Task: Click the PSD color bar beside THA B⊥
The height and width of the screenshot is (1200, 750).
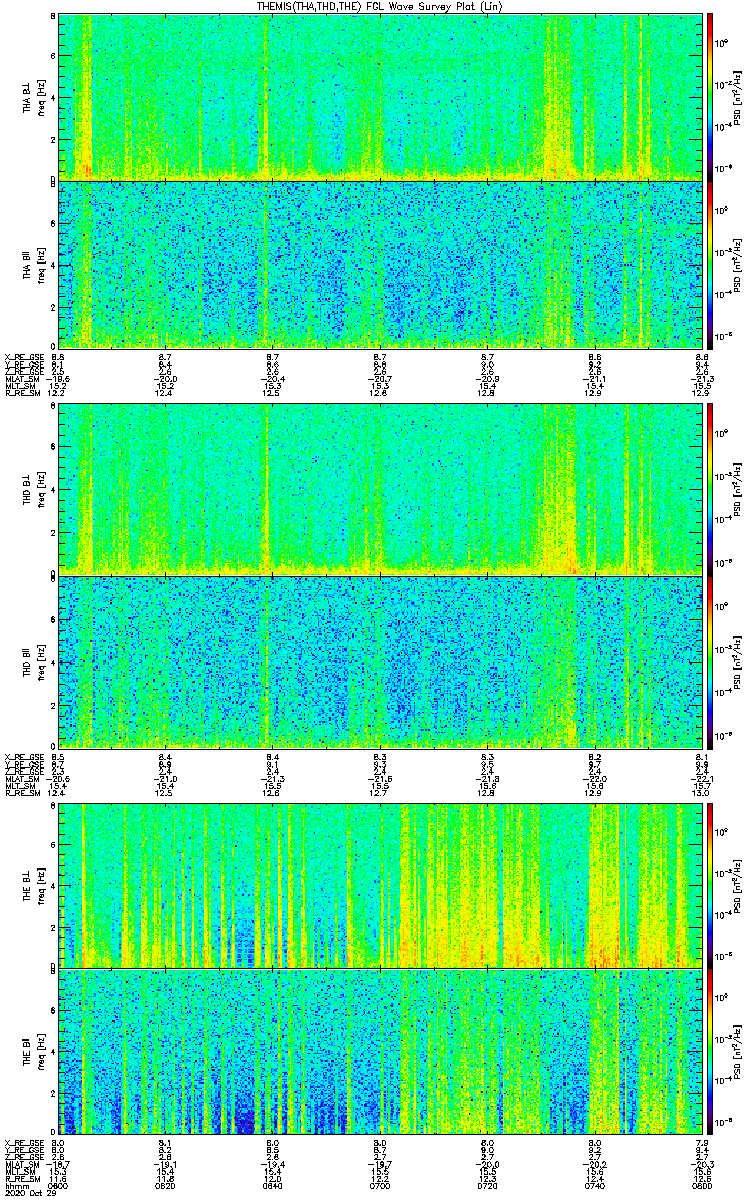Action: (x=710, y=96)
